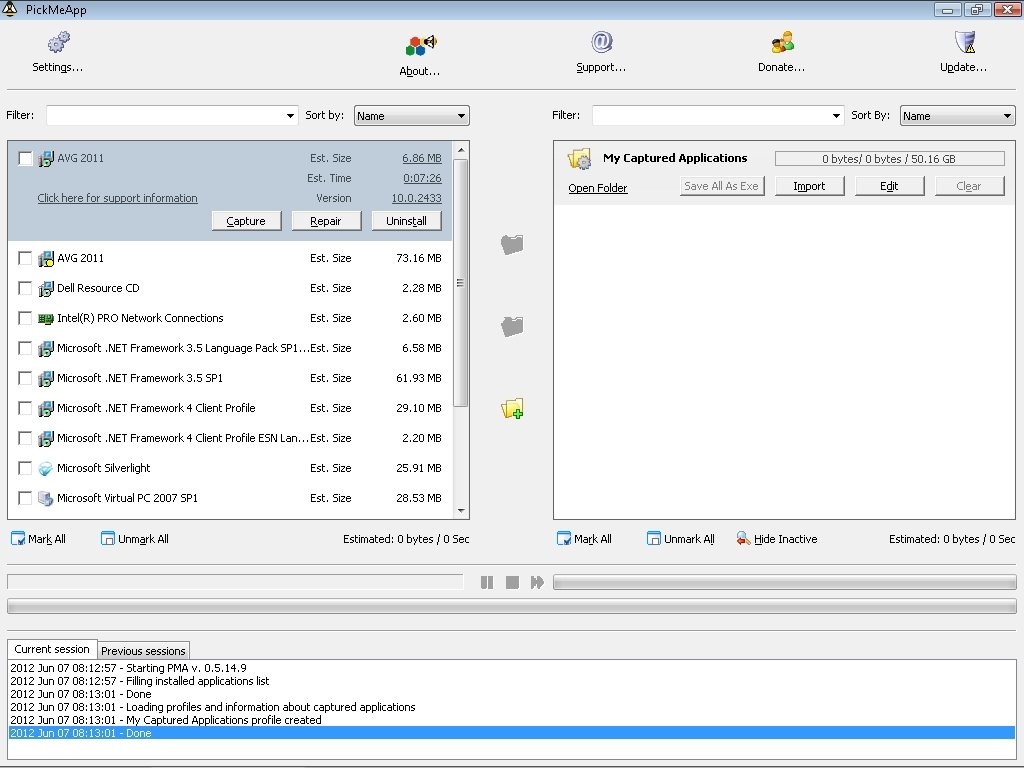Click the PickMeApp title bar logo
This screenshot has height=768, width=1024.
10,9
